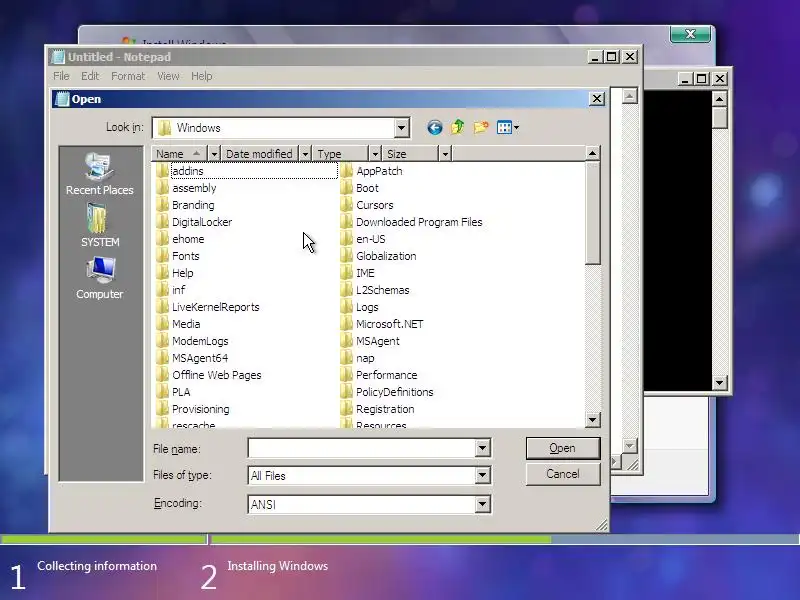Select Computer in places sidebar
Viewport: 800px width, 600px height.
tap(99, 278)
